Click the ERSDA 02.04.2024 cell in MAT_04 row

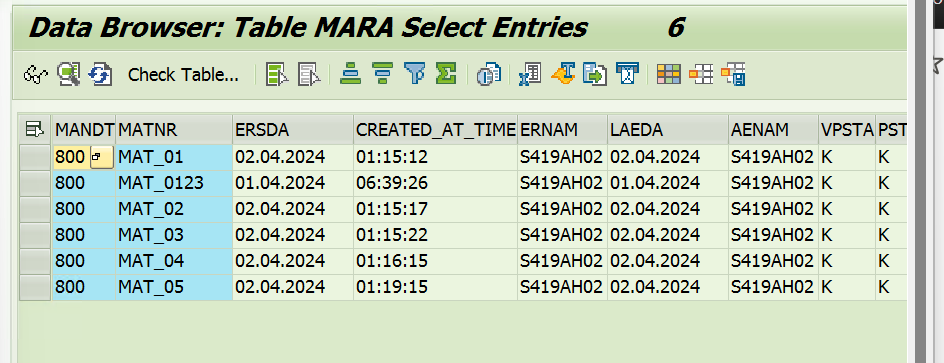tap(293, 261)
